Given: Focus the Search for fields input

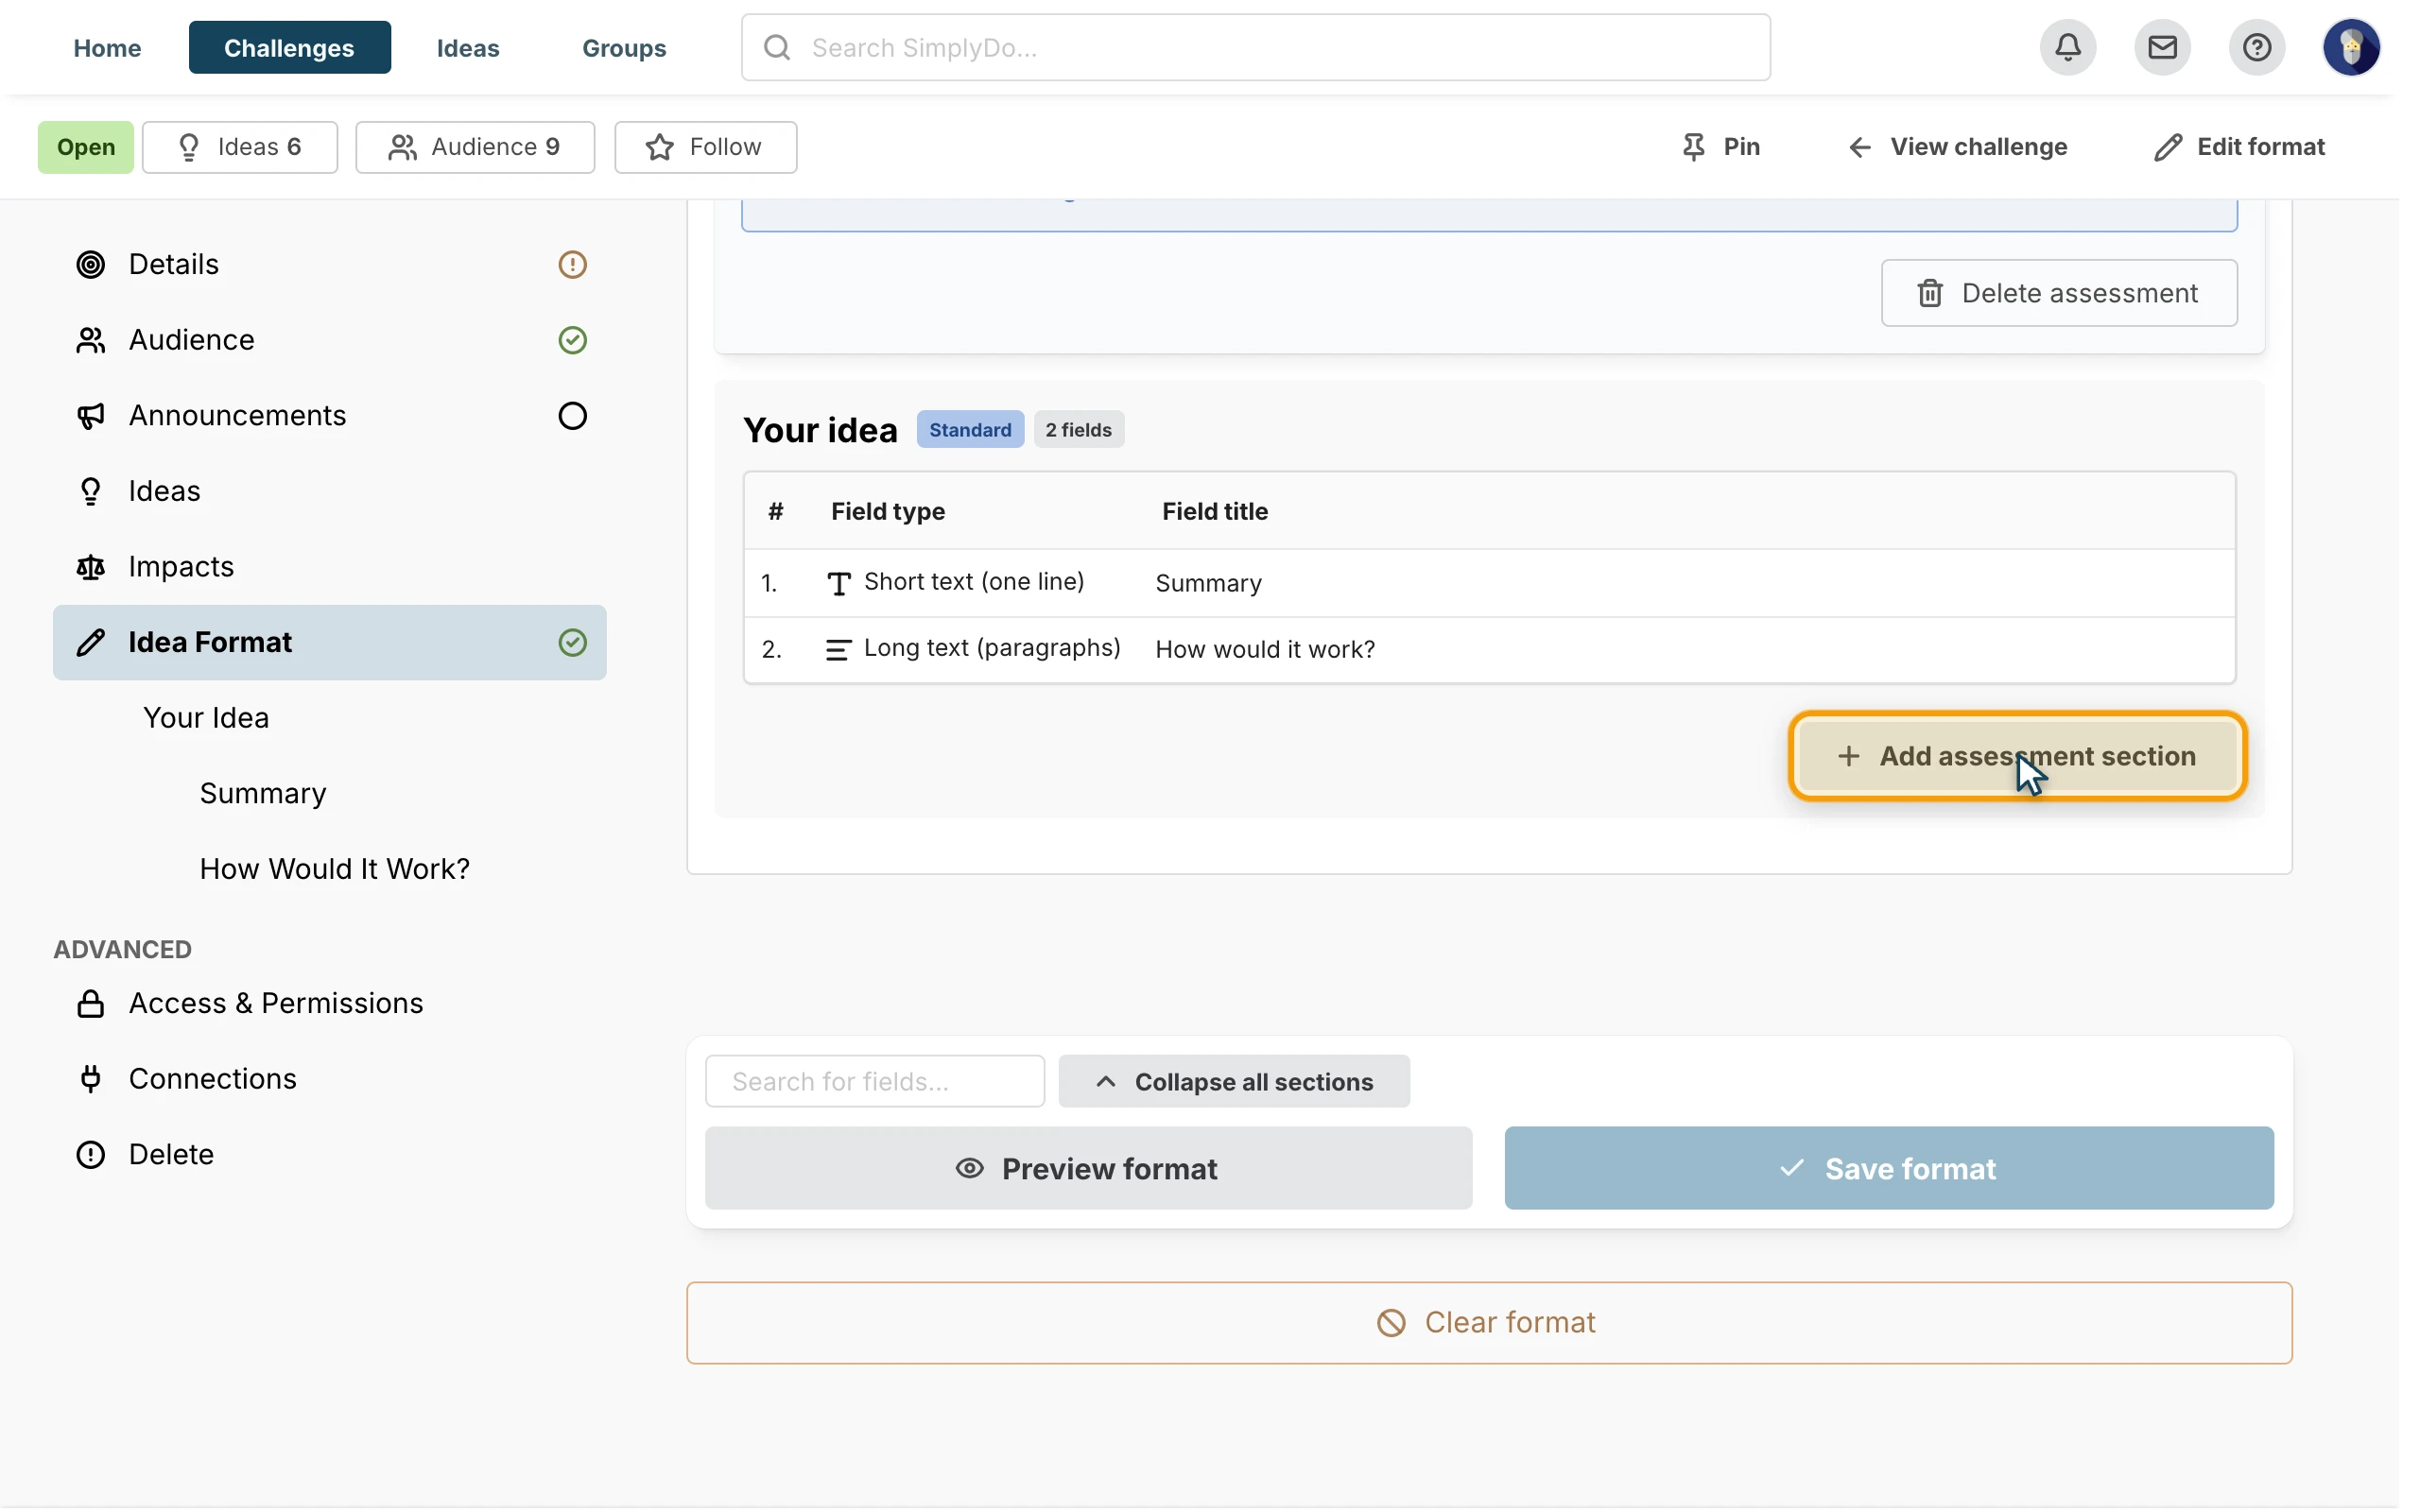Looking at the screenshot, I should point(875,1081).
